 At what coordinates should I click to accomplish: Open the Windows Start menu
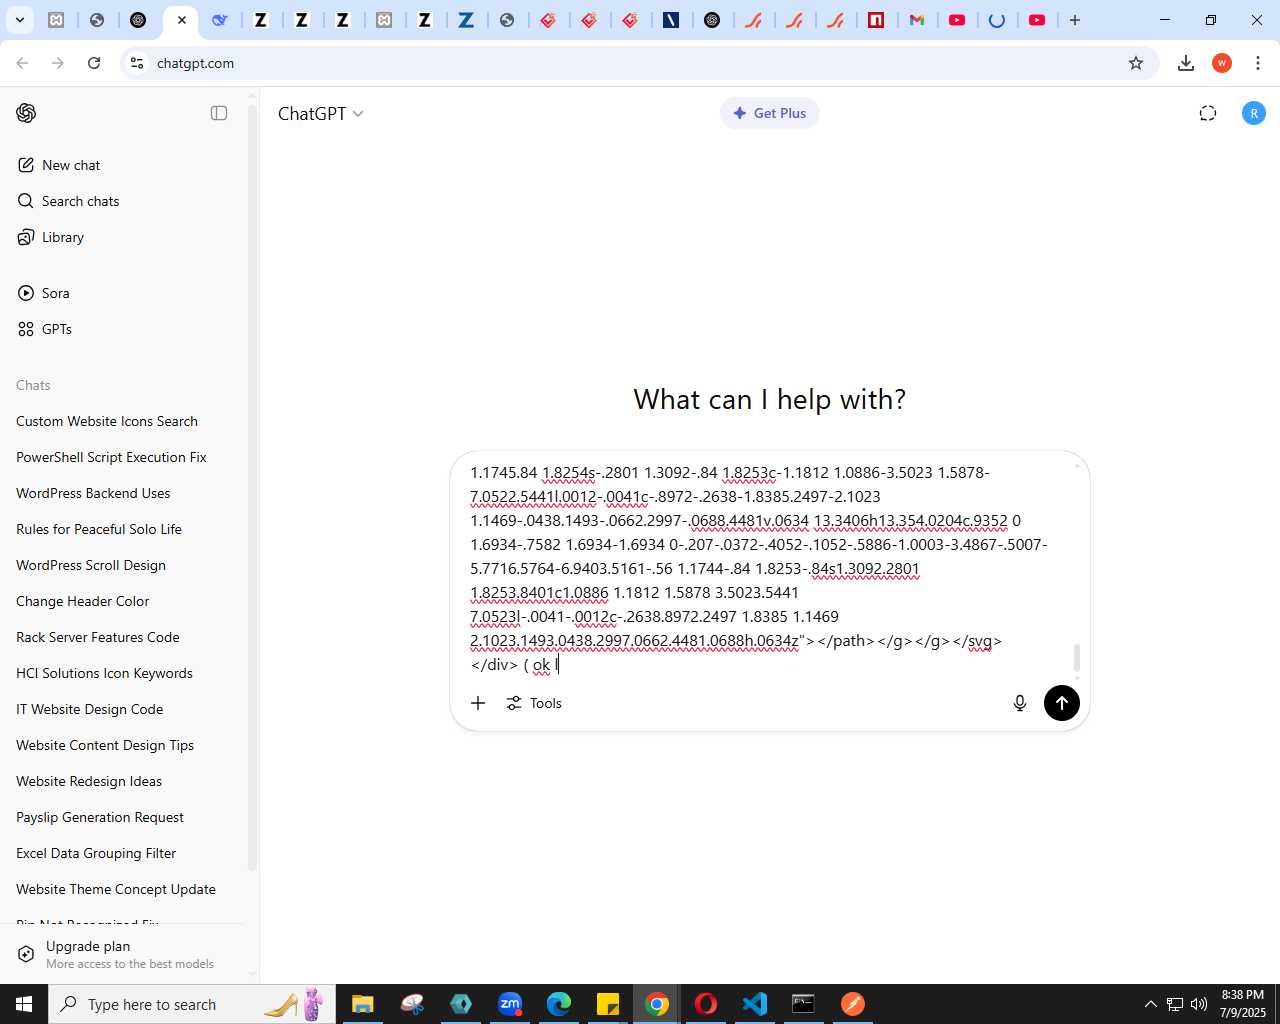(24, 1004)
